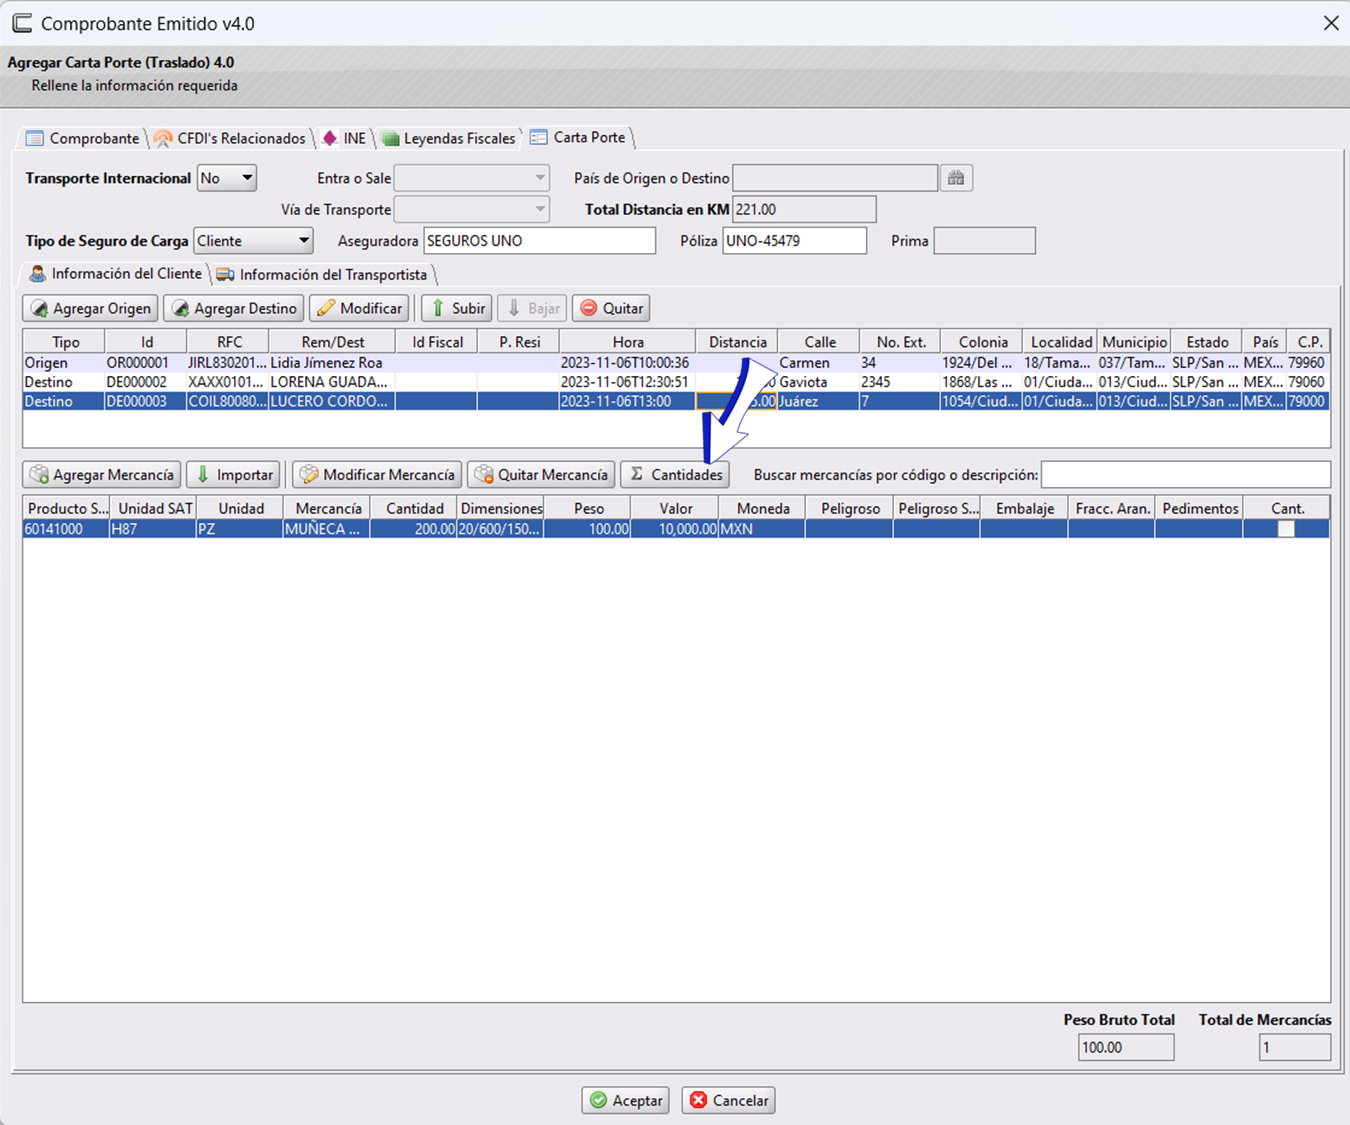Select the Origen row OR000001
The image size is (1350, 1125).
(x=676, y=363)
